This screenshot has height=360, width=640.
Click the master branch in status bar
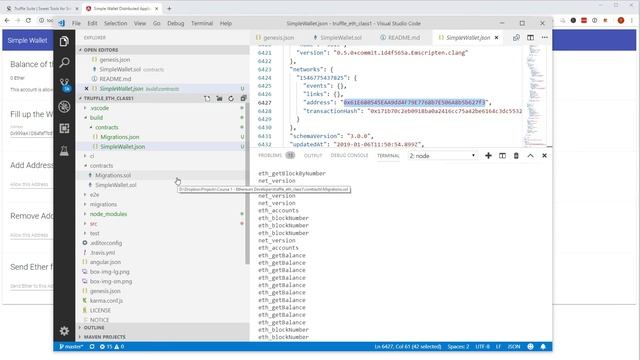(x=71, y=347)
